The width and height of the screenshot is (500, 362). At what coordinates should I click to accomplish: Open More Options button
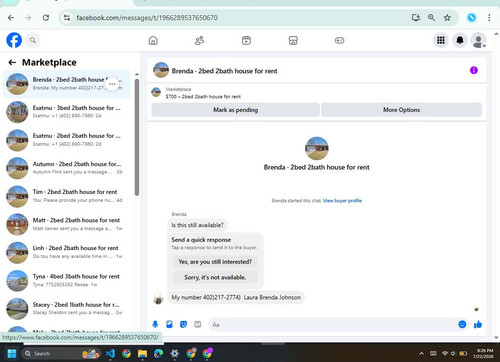401,110
